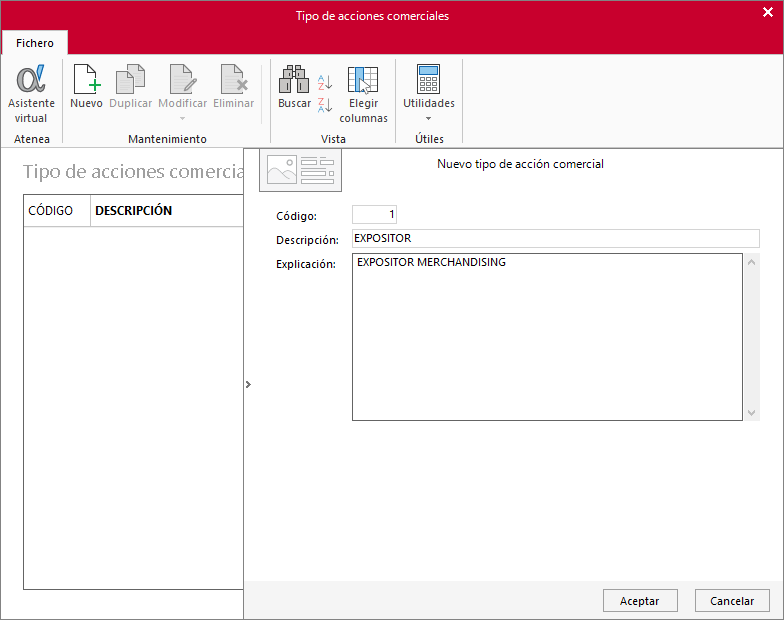Collapse panel with side chevron arrow
This screenshot has width=784, height=620.
pos(248,384)
